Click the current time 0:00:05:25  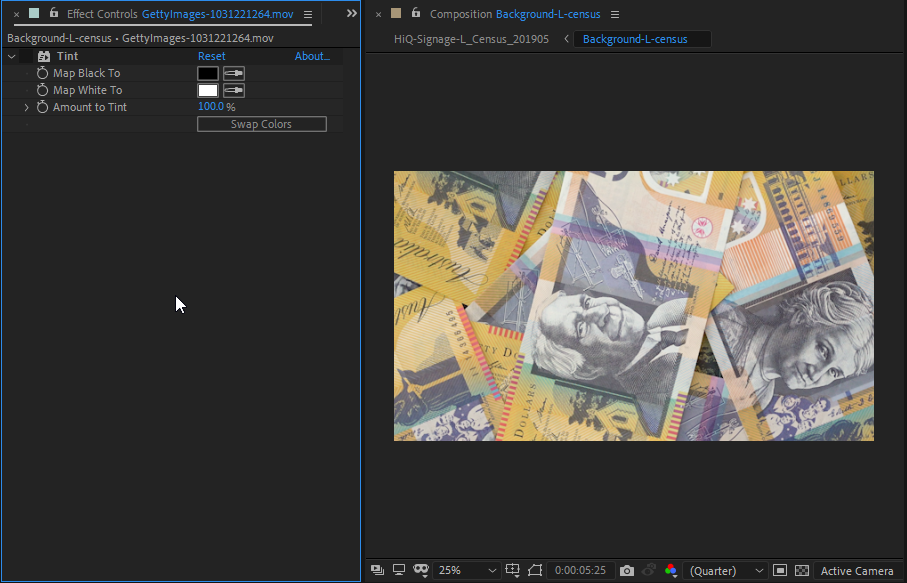click(x=580, y=570)
